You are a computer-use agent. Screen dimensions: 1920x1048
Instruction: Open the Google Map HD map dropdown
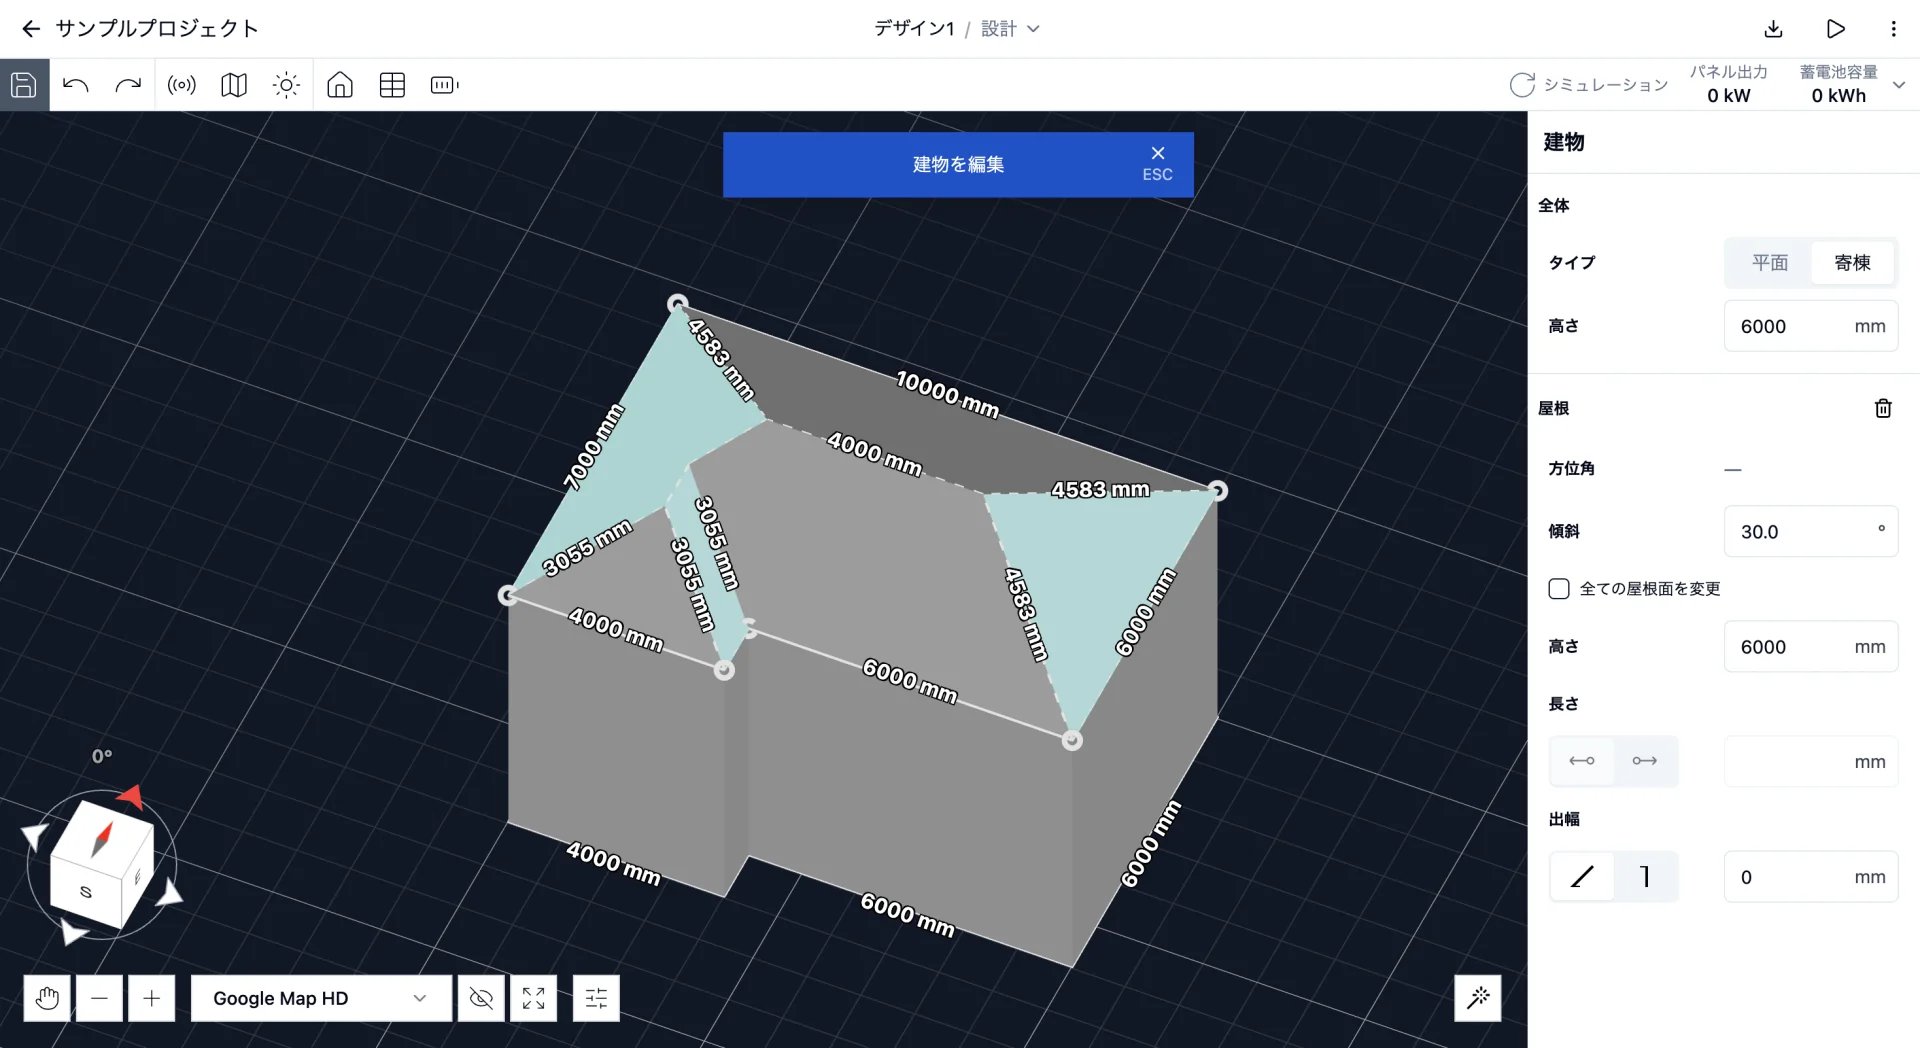(321, 998)
